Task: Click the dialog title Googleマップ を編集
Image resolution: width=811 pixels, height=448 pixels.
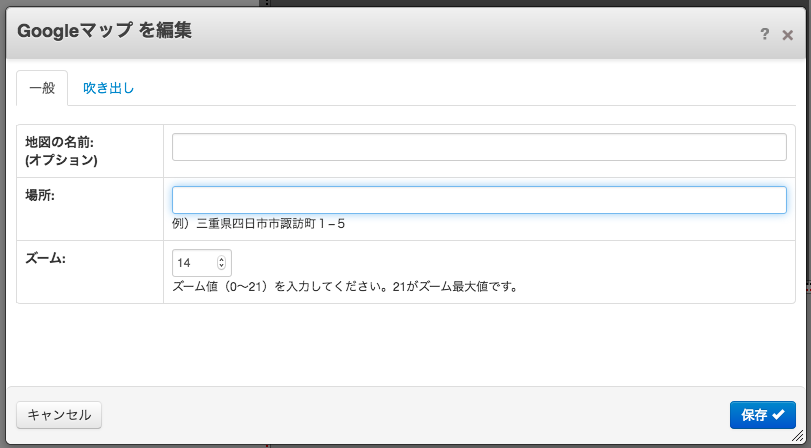Action: pos(104,31)
